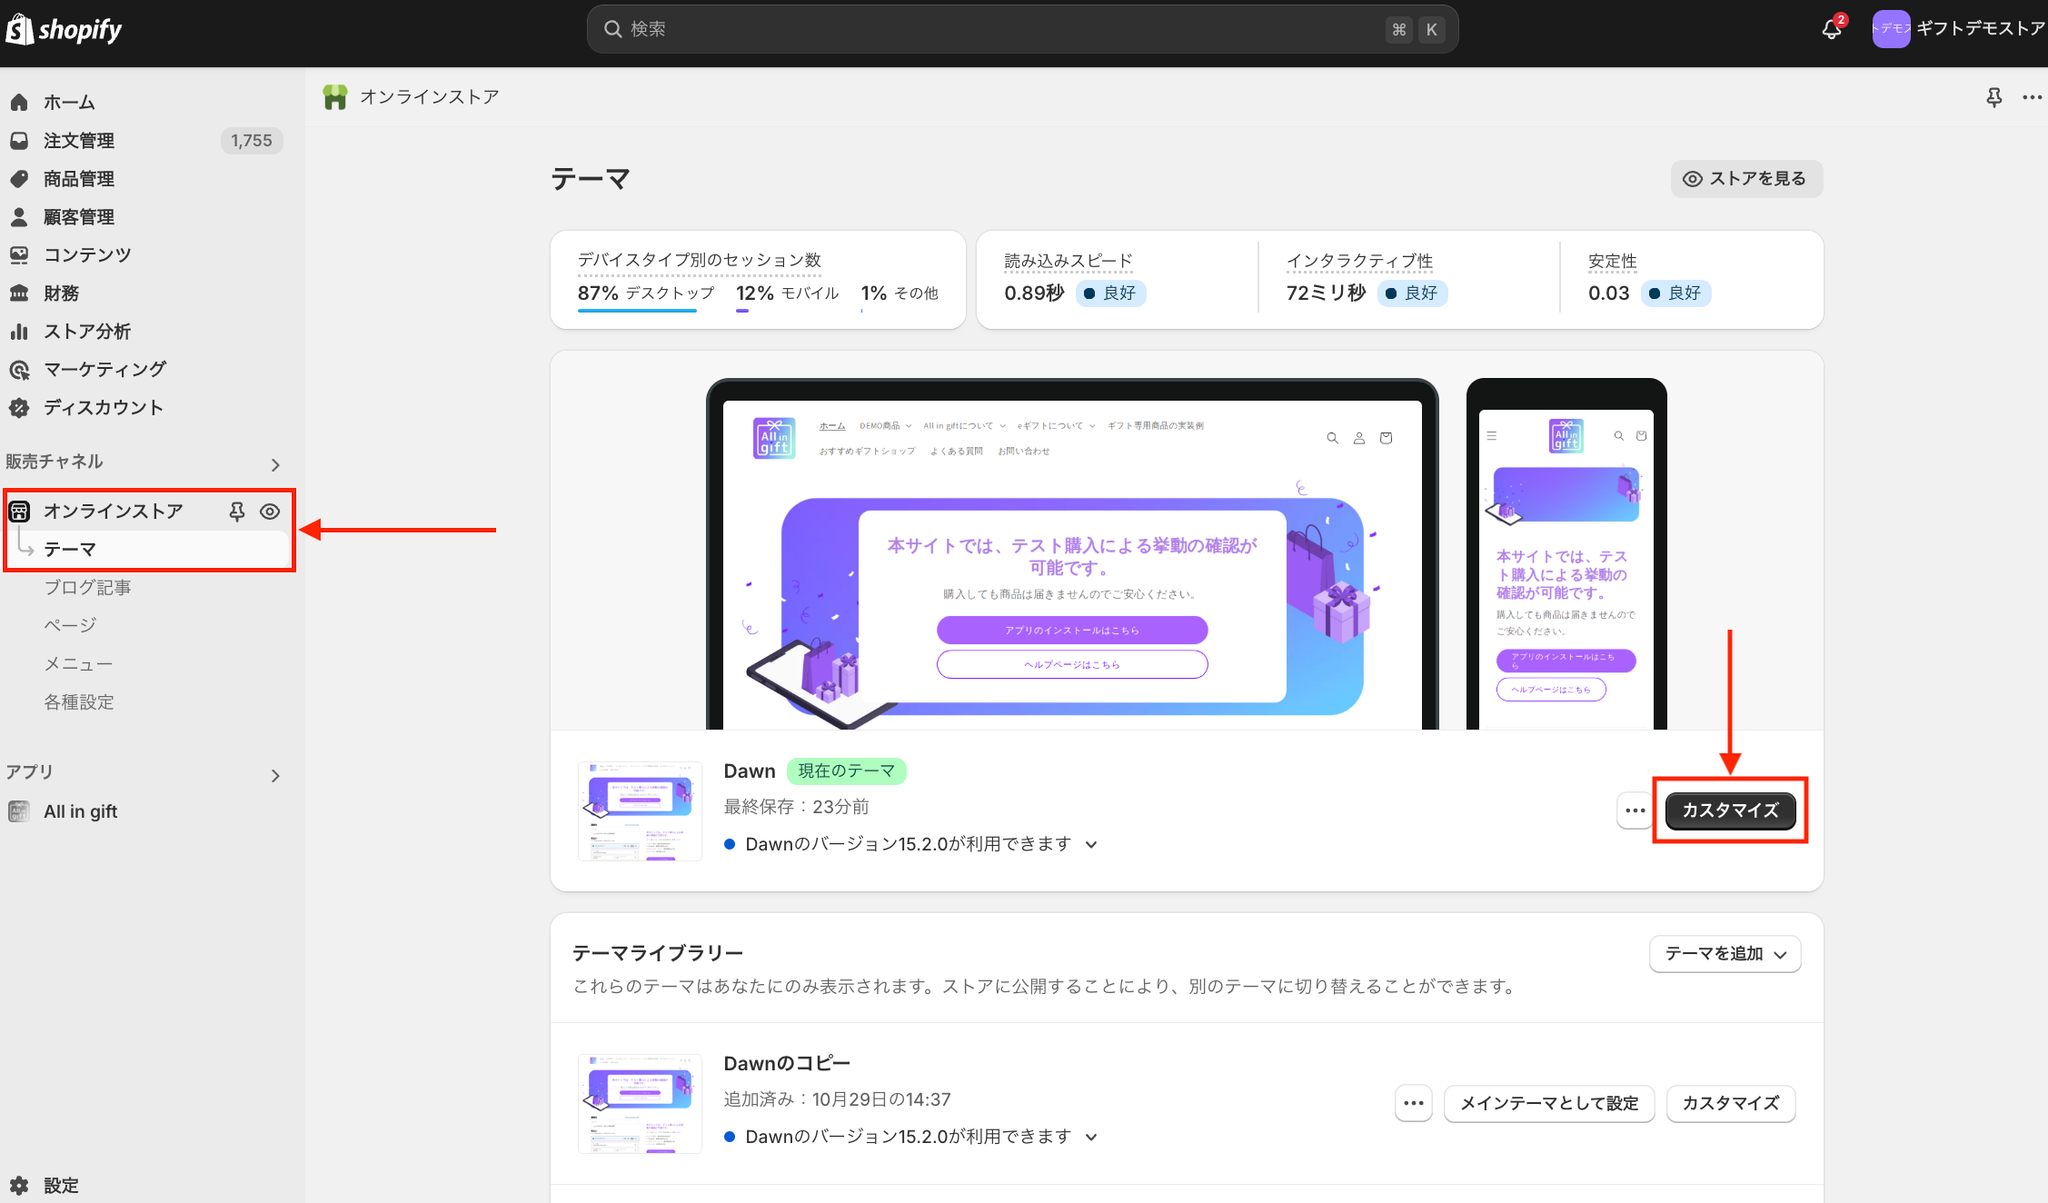The height and width of the screenshot is (1203, 2048).
Task: Open 注文管理 from sidebar
Action: click(x=79, y=141)
